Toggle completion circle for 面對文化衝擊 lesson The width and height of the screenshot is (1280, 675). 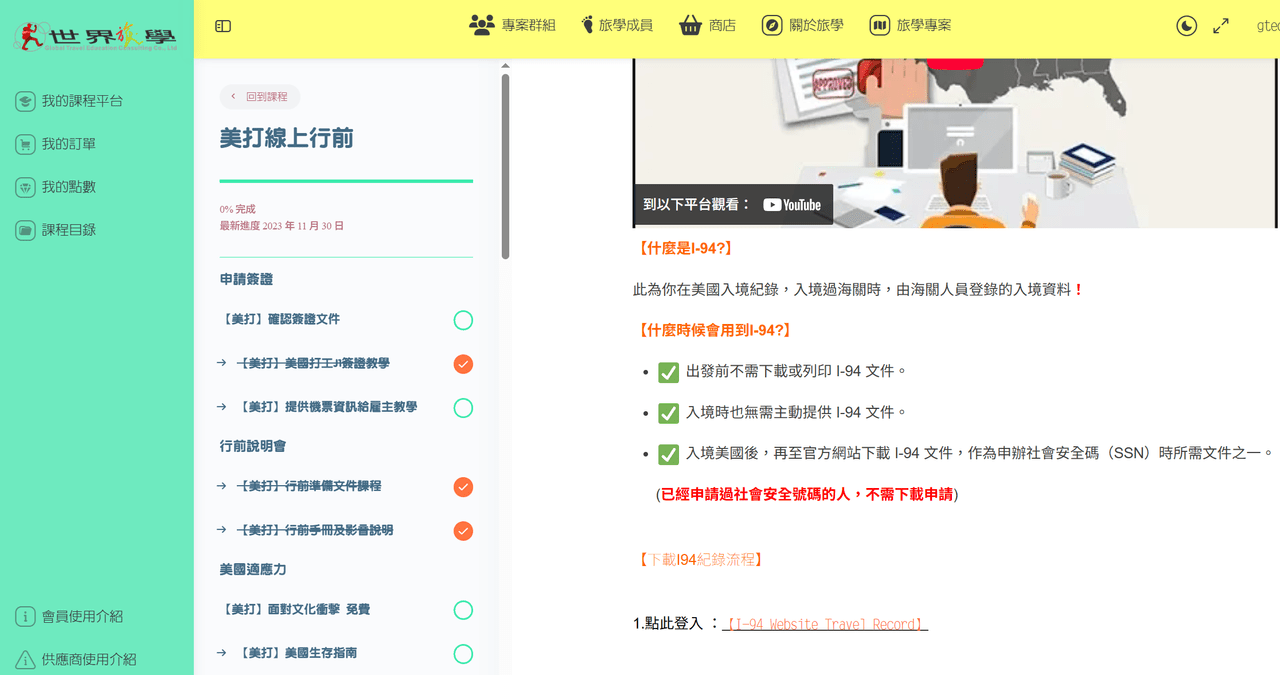click(463, 610)
